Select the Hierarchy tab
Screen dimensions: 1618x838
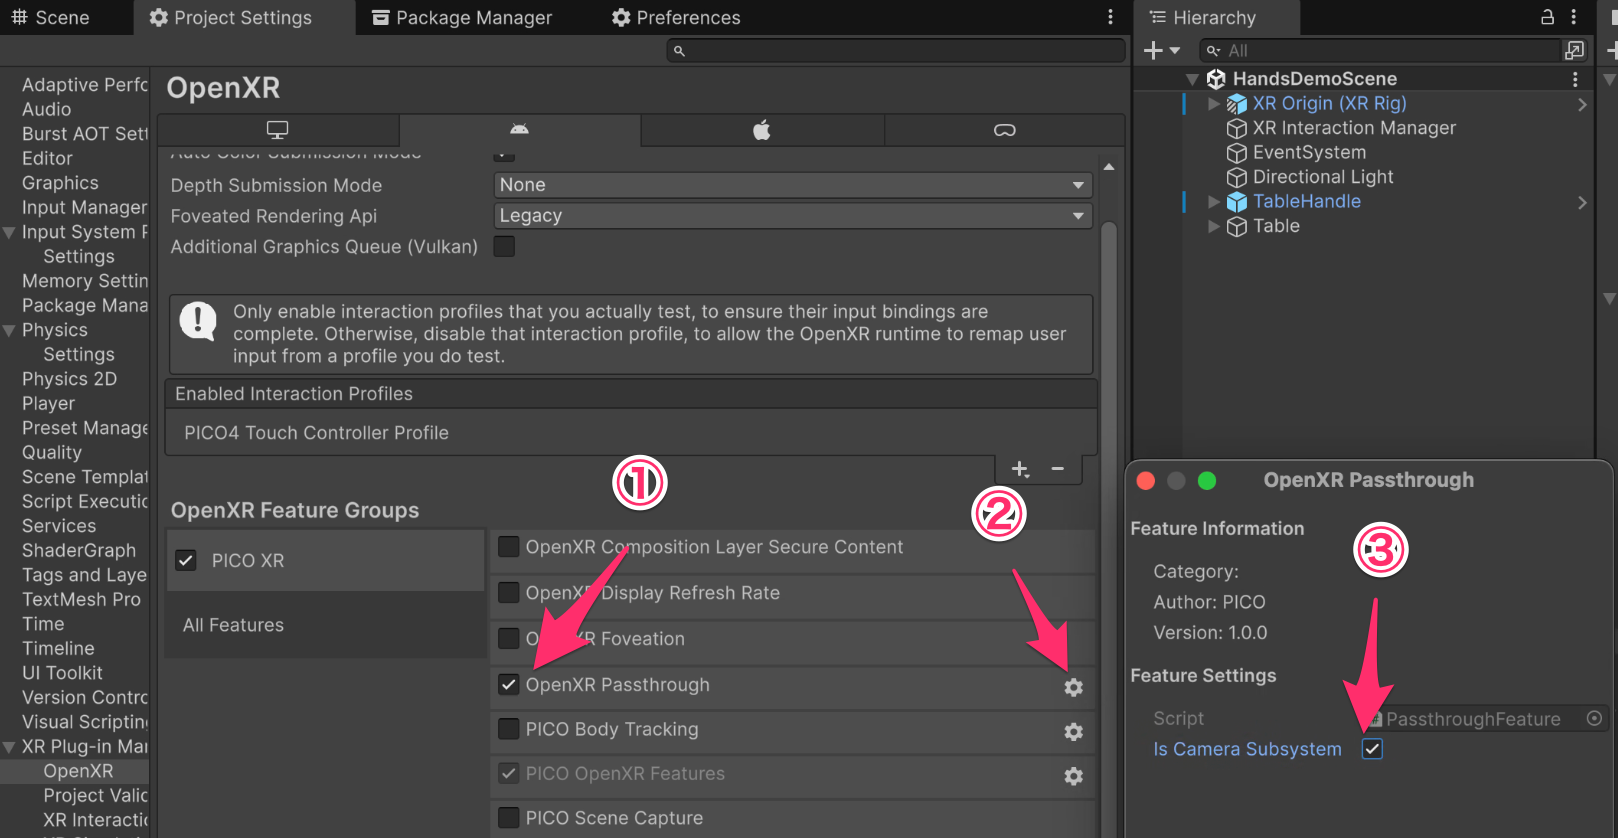click(x=1203, y=18)
